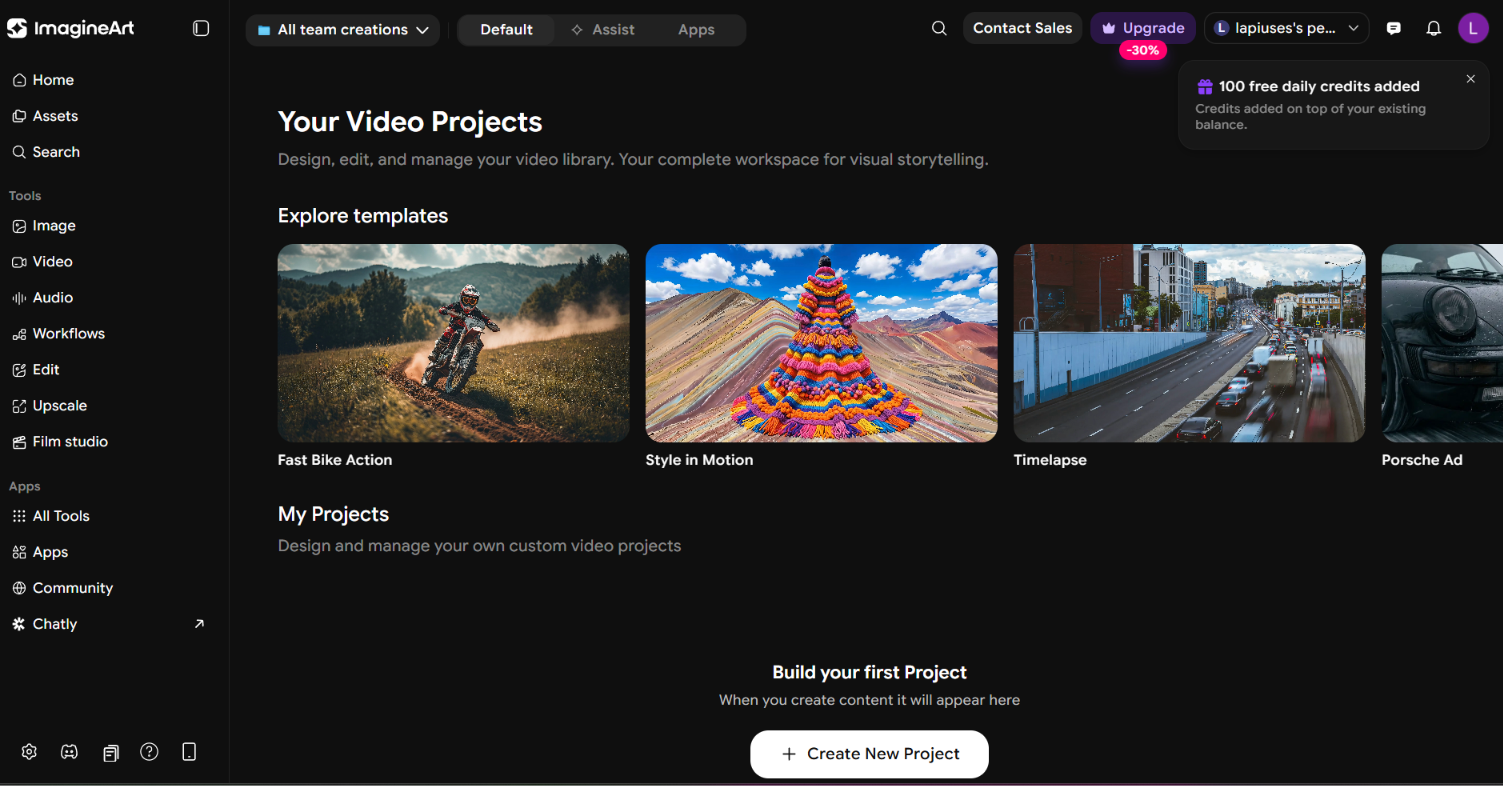Collapse the sidebar with the panel icon
Screen dimensions: 1503x786
(x=201, y=29)
